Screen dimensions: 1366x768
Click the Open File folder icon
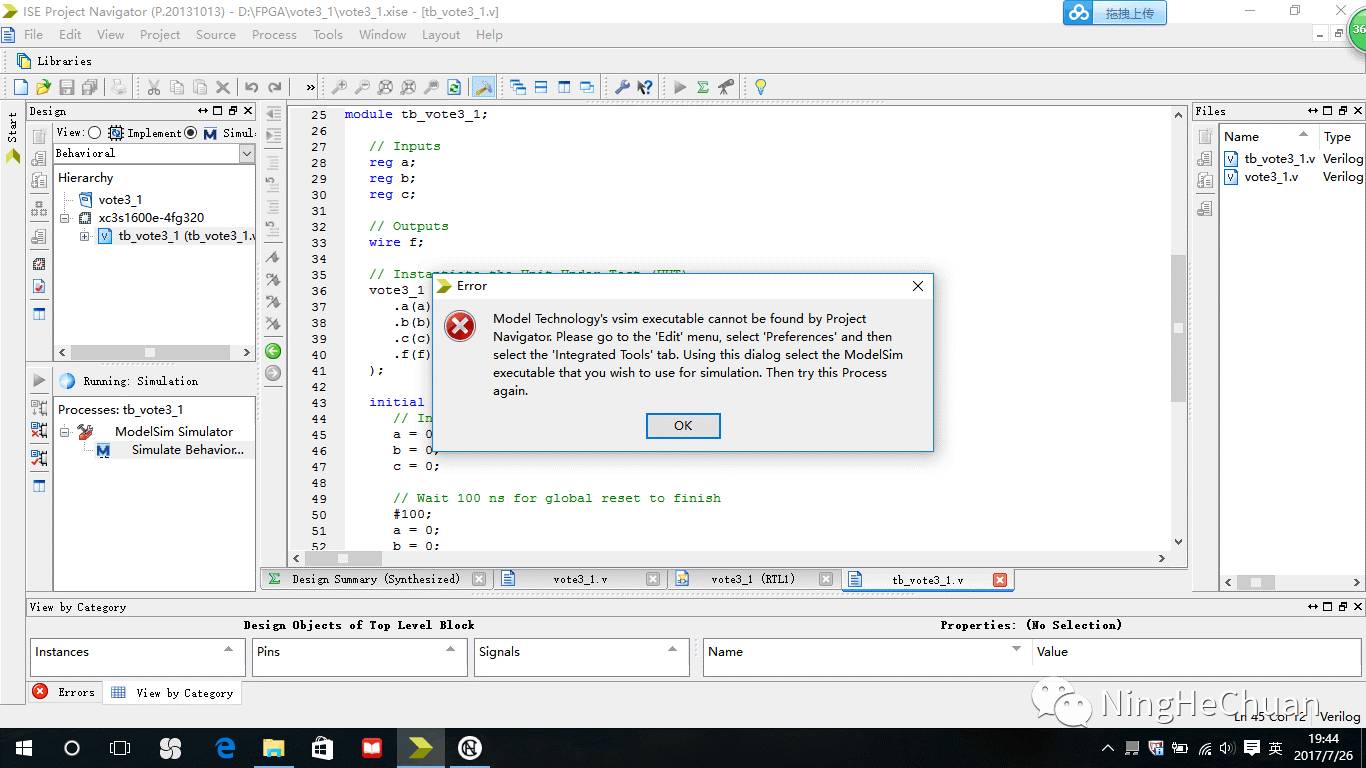[x=43, y=88]
